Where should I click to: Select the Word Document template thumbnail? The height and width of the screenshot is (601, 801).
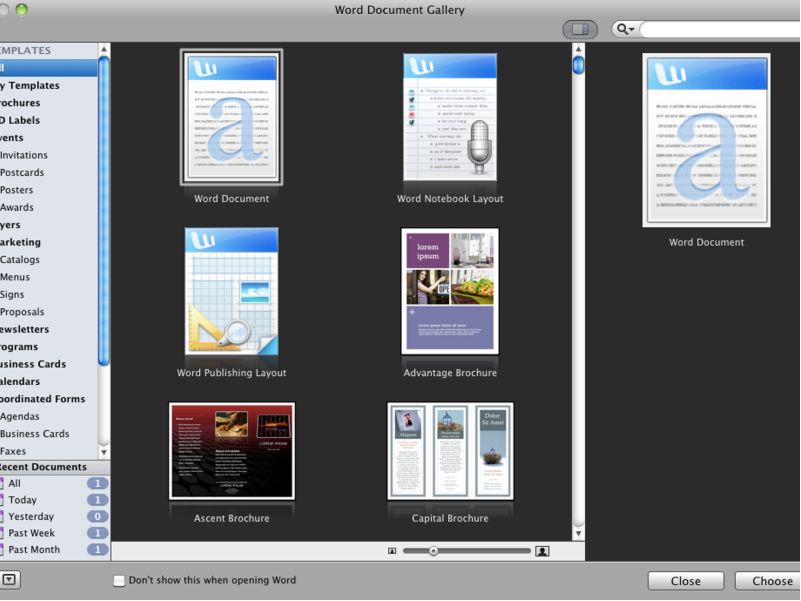(x=231, y=117)
